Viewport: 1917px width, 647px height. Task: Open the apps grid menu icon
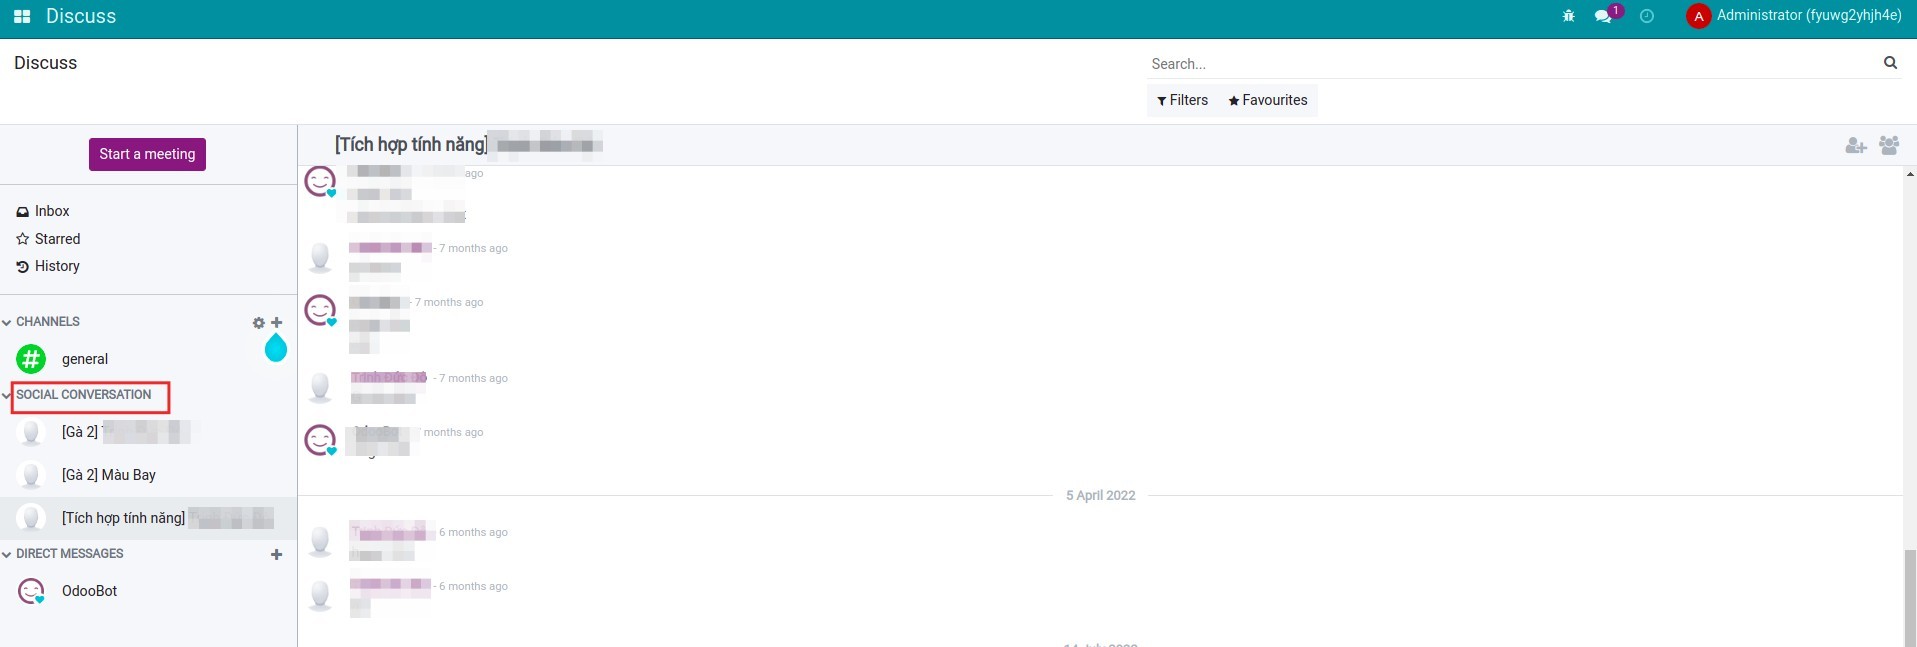tap(22, 17)
